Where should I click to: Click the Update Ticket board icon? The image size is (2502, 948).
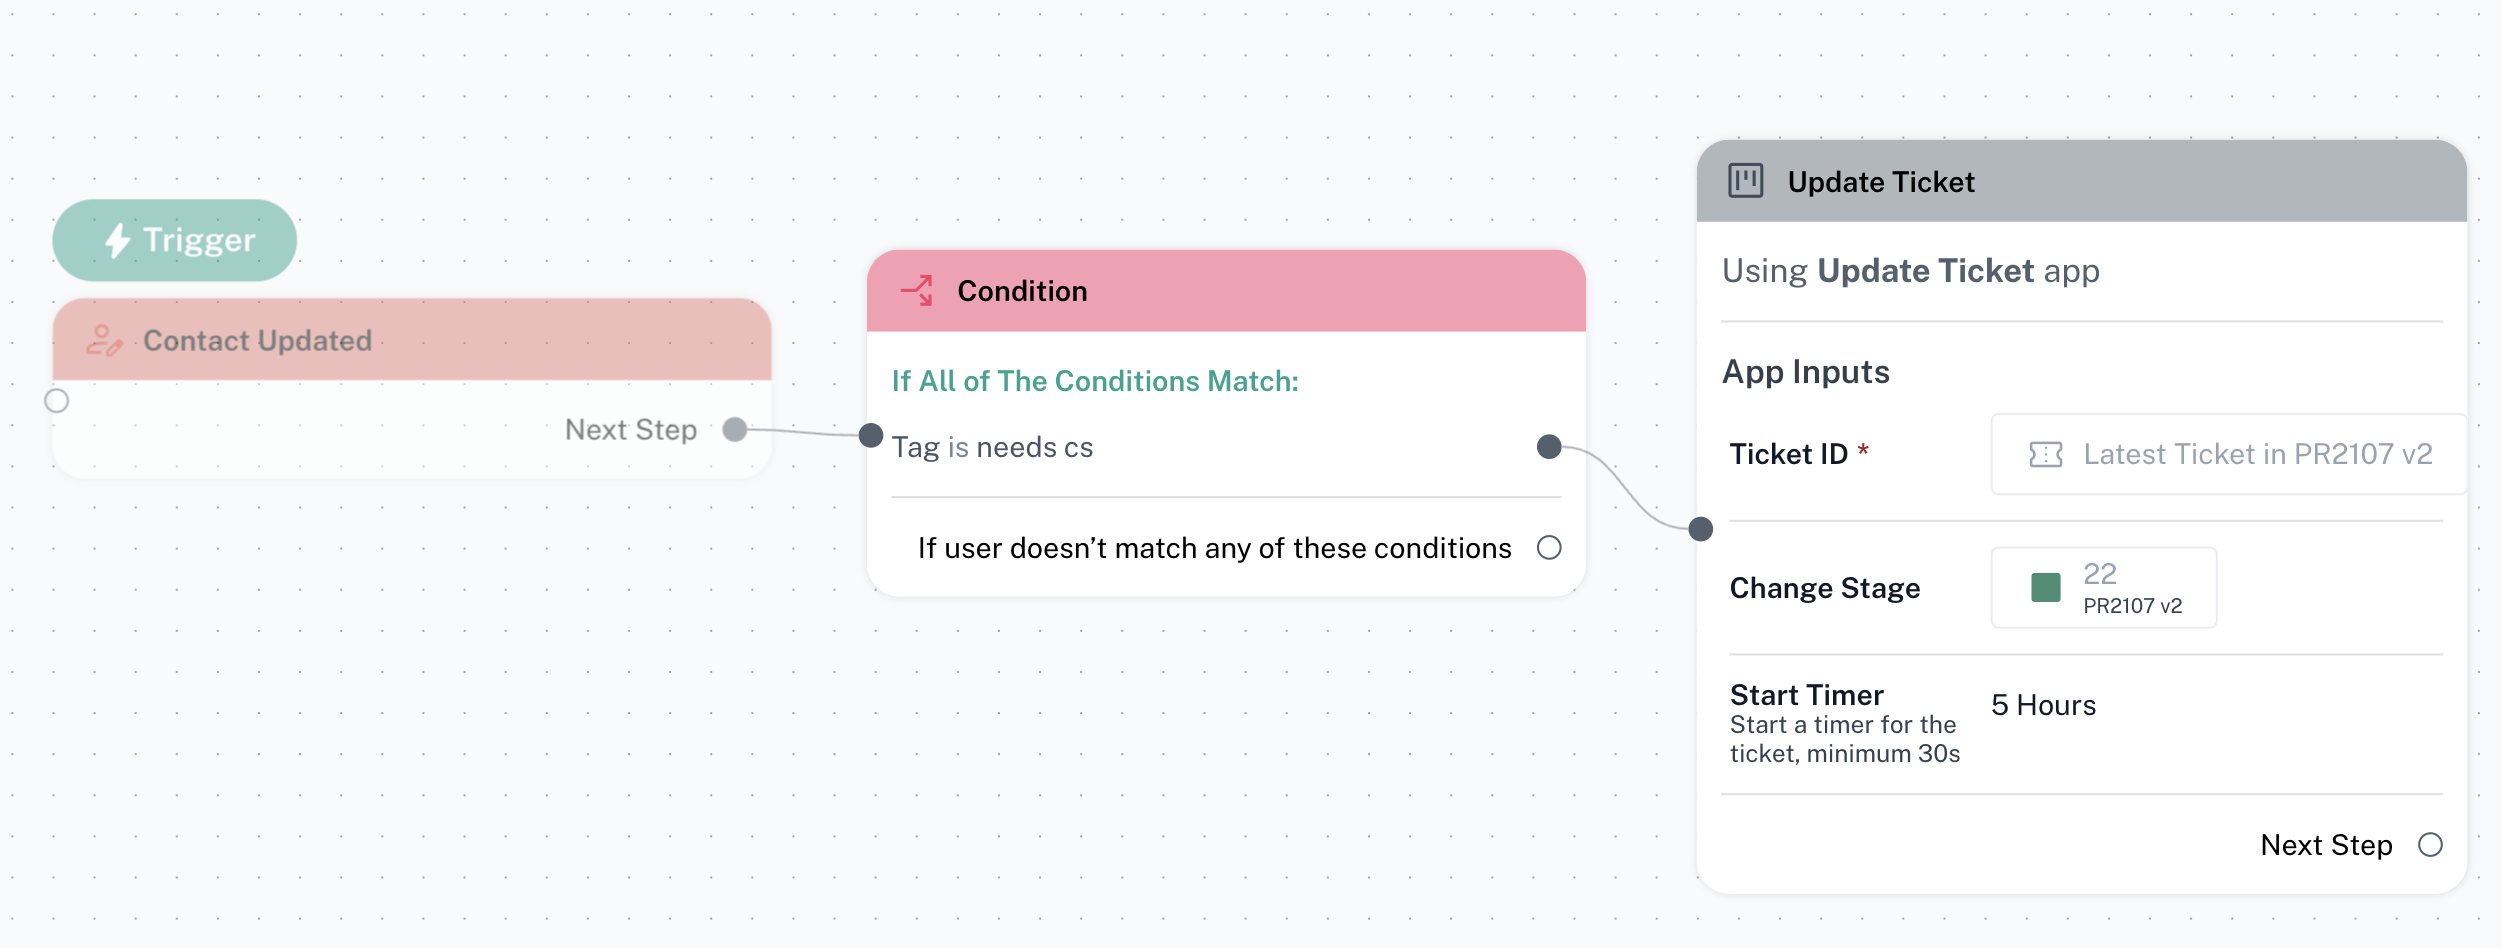(x=1746, y=181)
